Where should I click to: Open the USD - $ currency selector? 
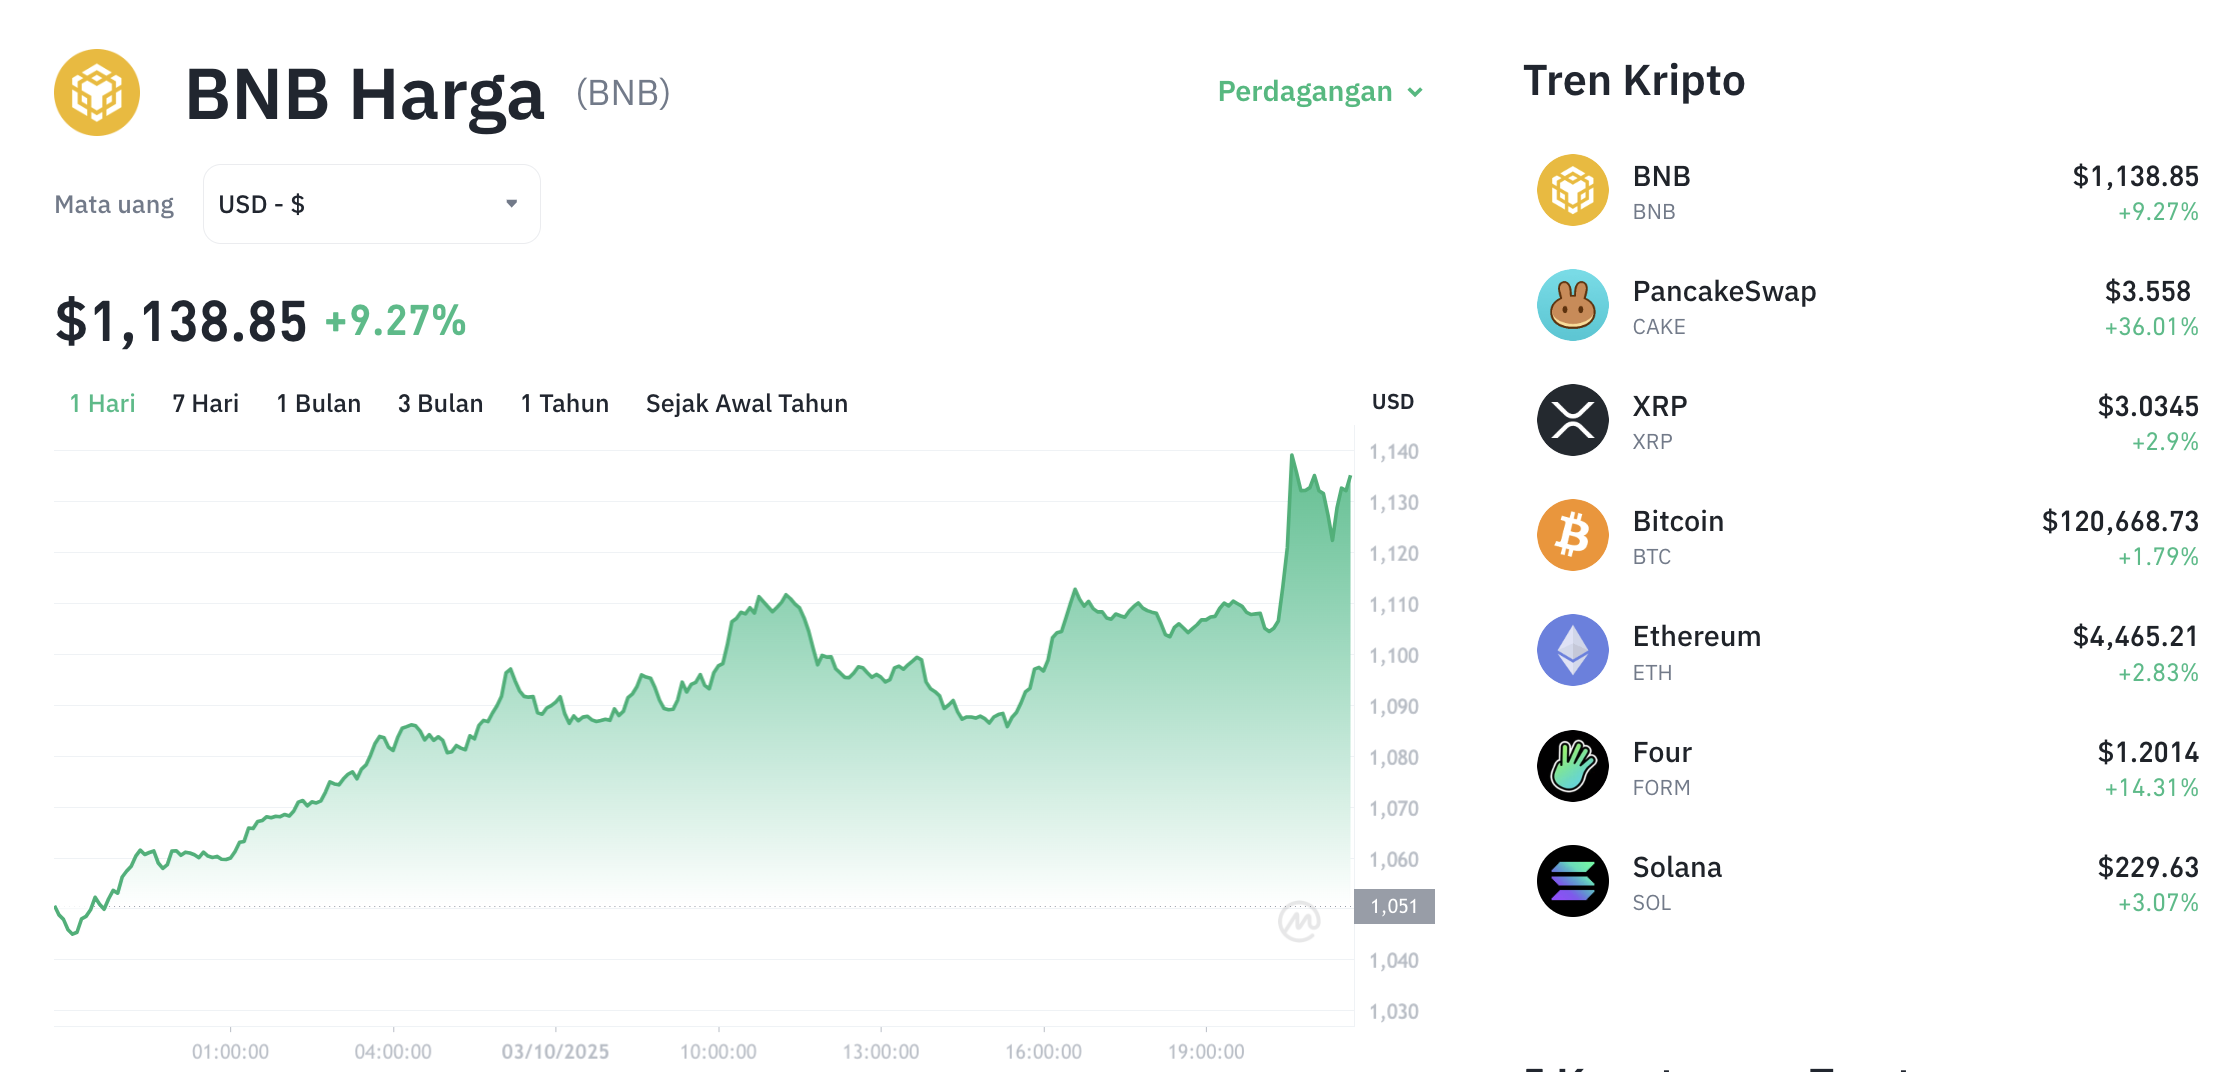coord(371,204)
